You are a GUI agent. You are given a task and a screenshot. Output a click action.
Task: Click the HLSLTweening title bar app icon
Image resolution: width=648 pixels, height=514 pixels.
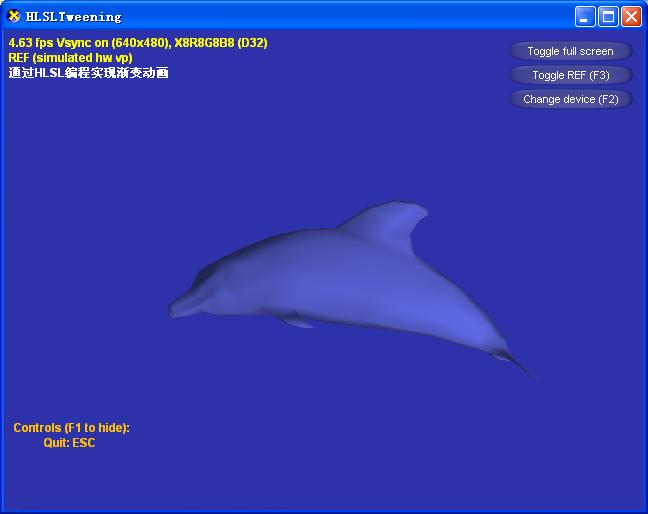click(x=14, y=16)
